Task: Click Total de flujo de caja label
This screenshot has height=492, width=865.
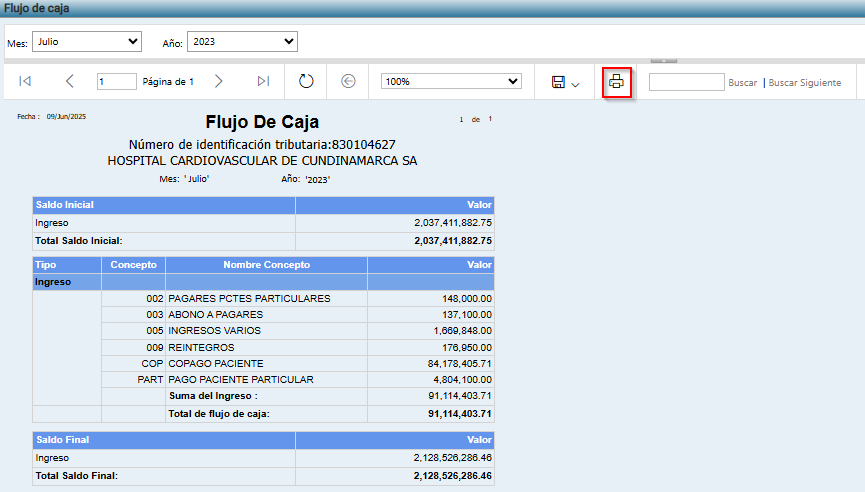Action: 219,414
